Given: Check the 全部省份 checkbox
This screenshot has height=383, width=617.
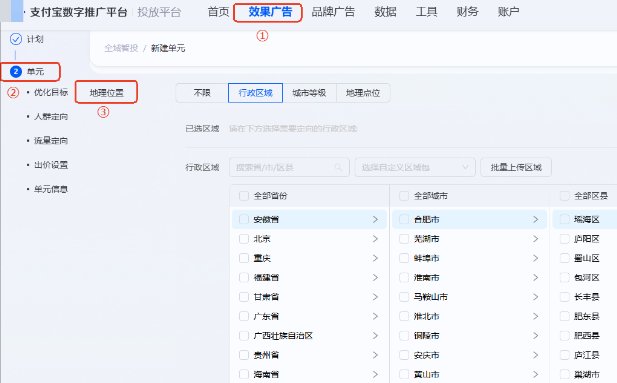Looking at the screenshot, I should coord(244,196).
